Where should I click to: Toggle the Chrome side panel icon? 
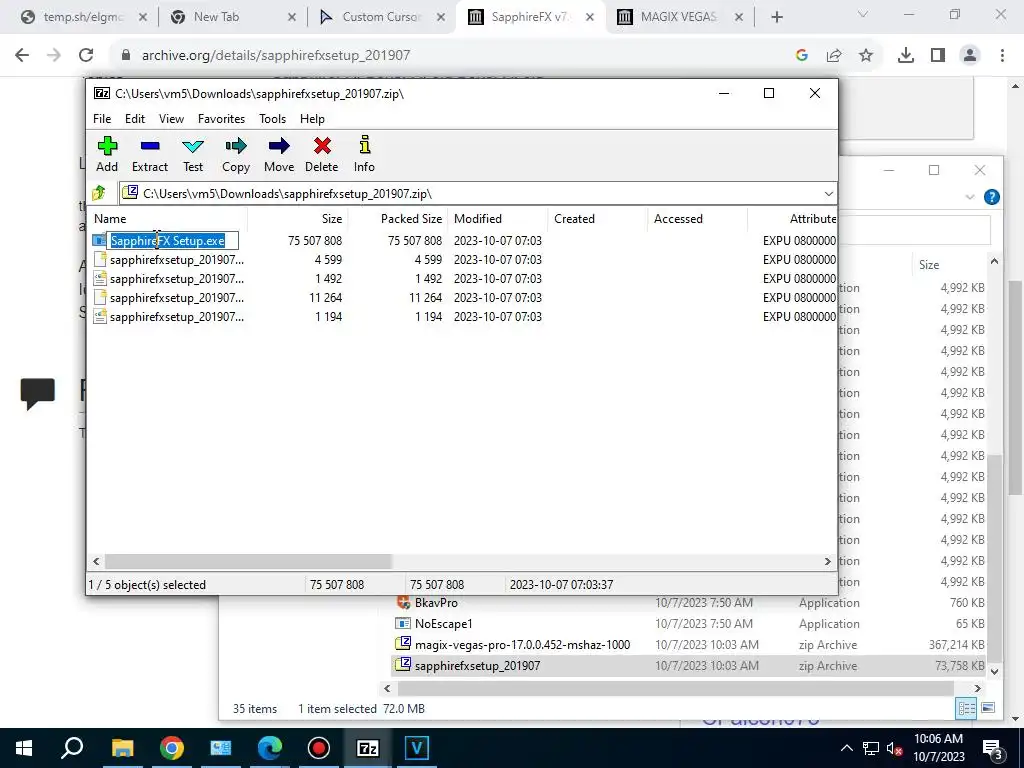[938, 56]
